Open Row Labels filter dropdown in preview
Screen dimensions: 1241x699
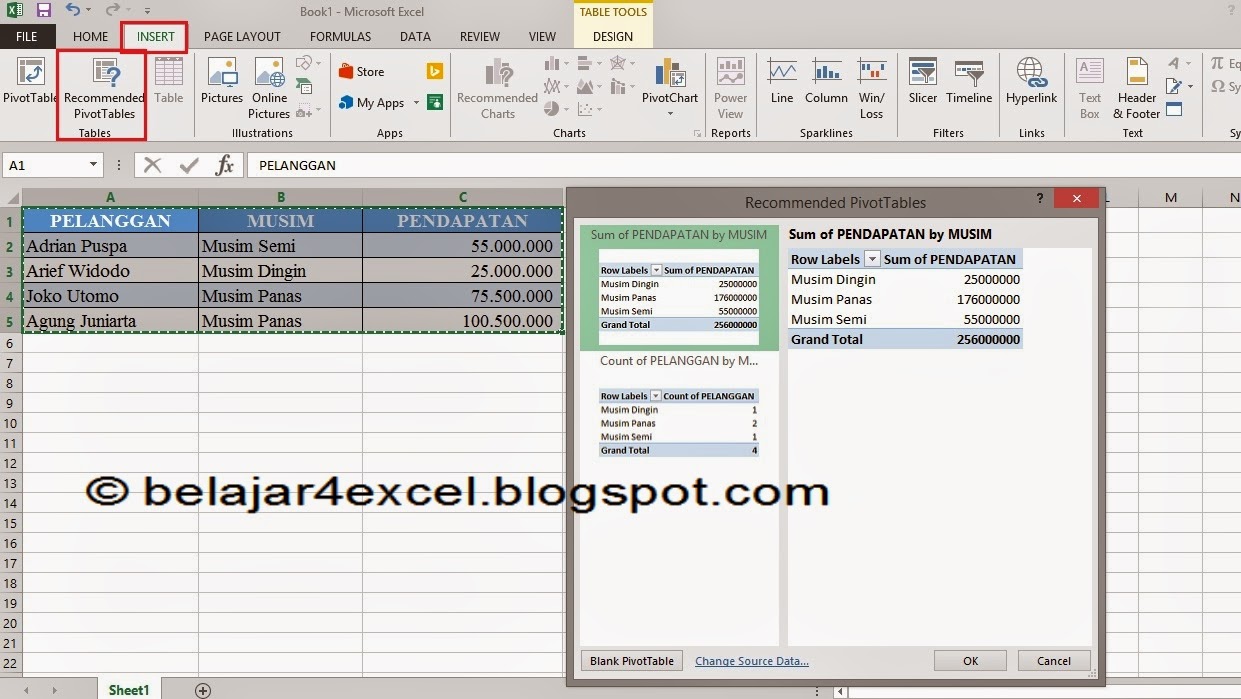tap(872, 259)
